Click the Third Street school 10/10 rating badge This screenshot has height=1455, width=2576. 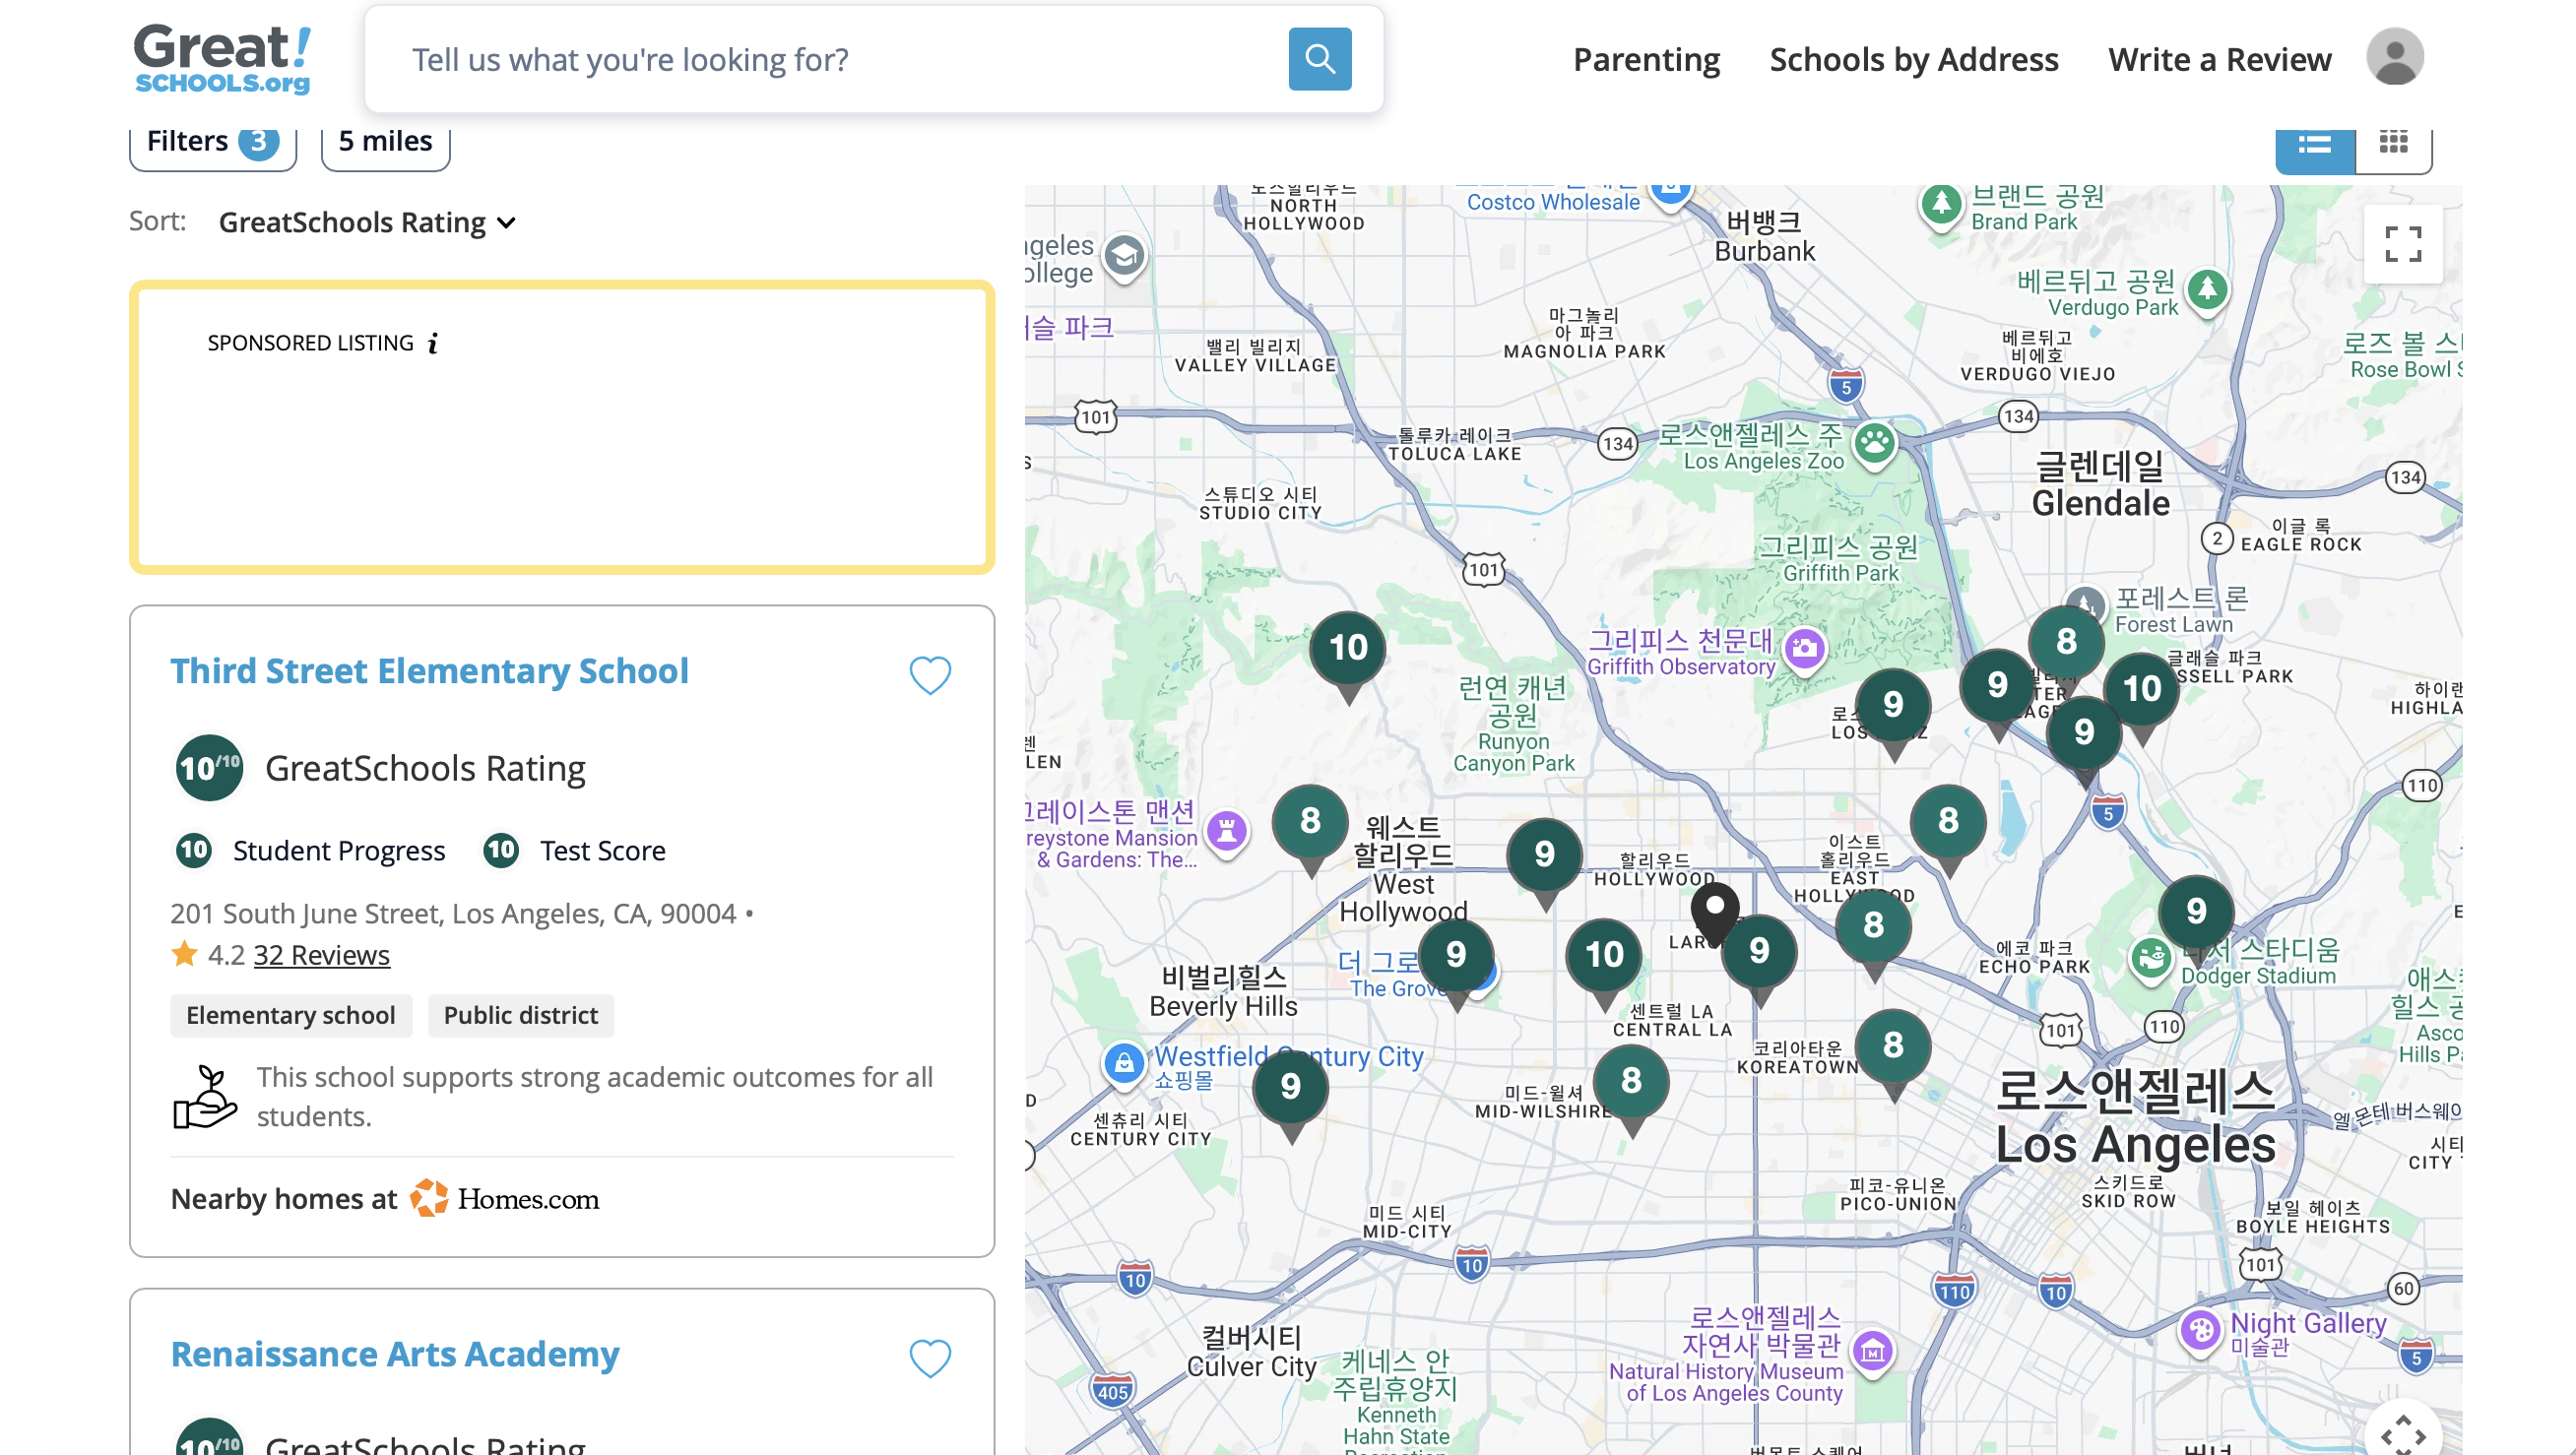click(209, 768)
